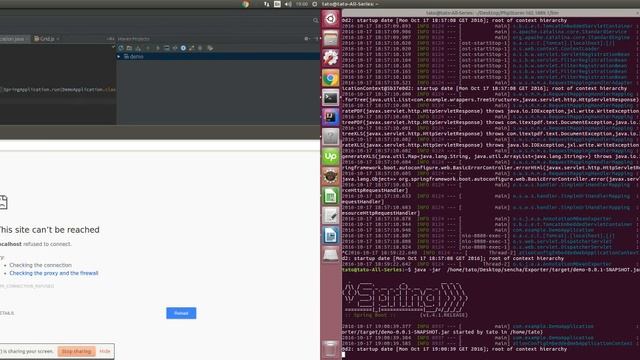Click Generate Sources folder icon in Maven toolbar
The height and width of the screenshot is (360, 640).
click(x=129, y=48)
